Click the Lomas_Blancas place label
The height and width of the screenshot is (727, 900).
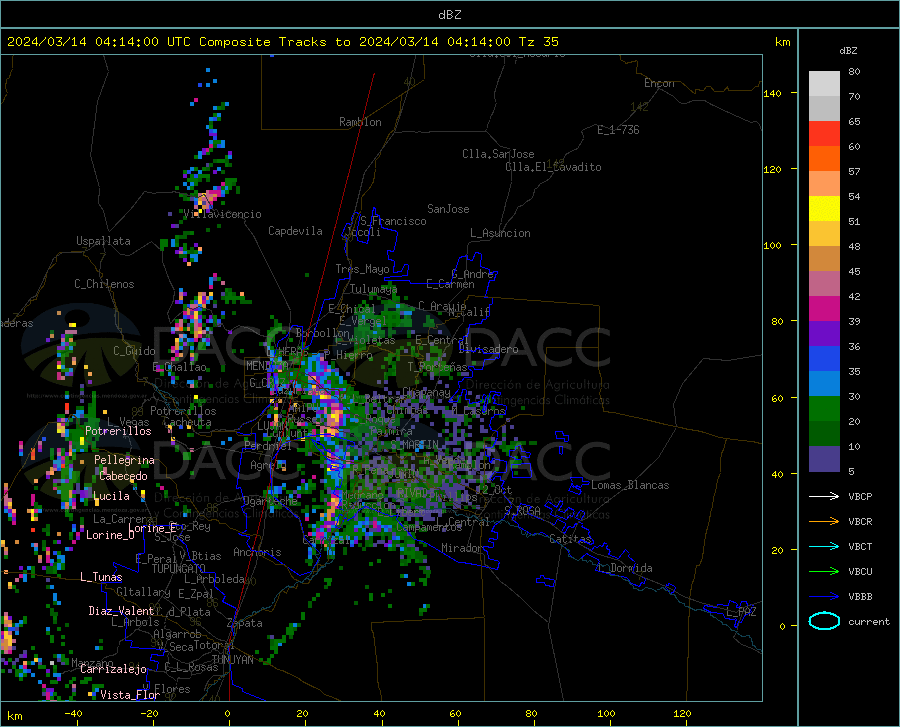pyautogui.click(x=630, y=485)
